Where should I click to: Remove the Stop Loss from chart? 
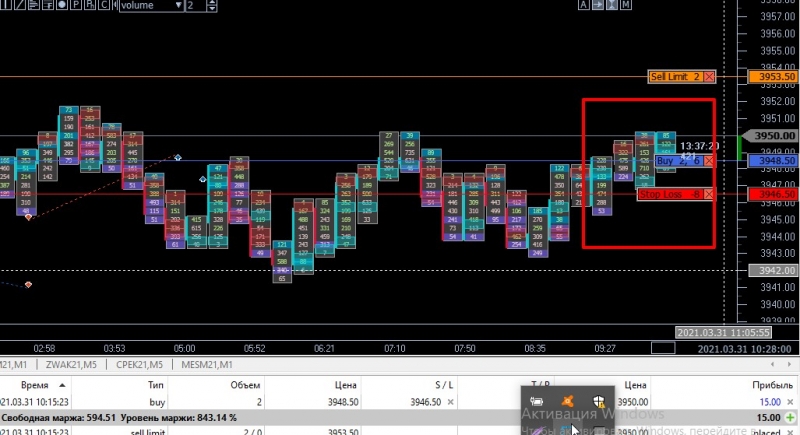point(709,194)
